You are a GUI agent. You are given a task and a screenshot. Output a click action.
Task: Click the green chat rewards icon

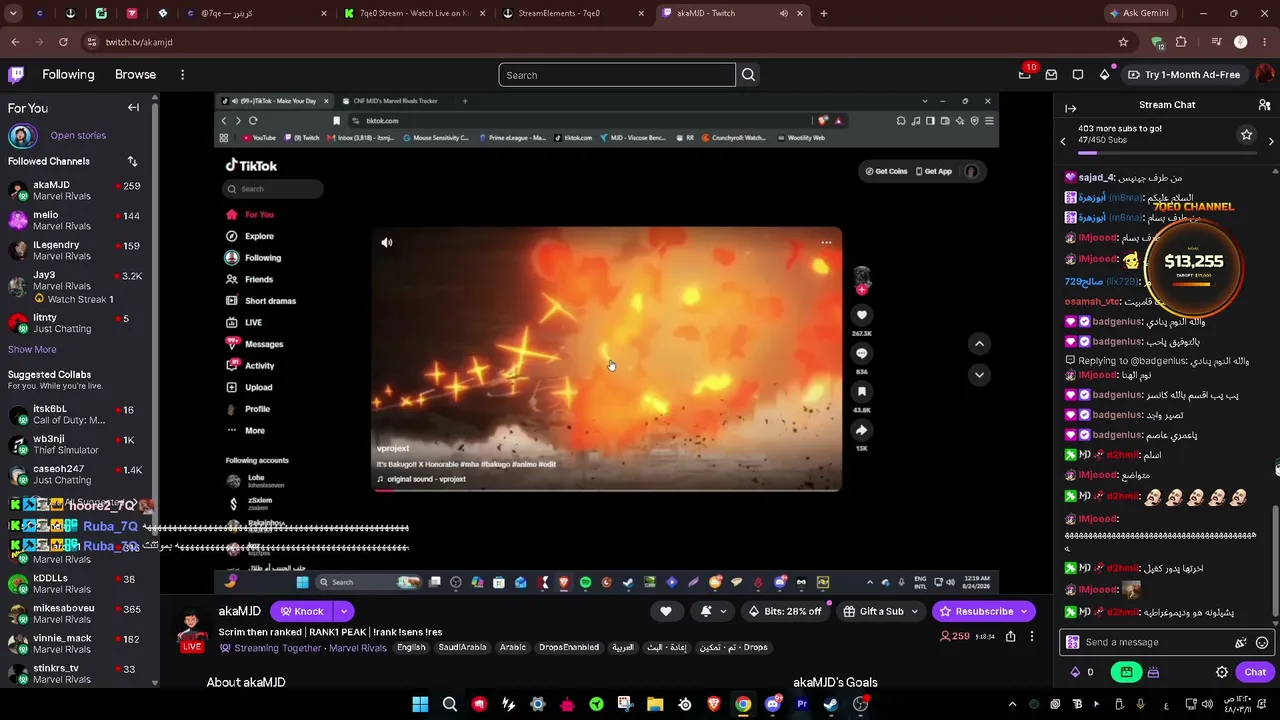(x=1127, y=672)
